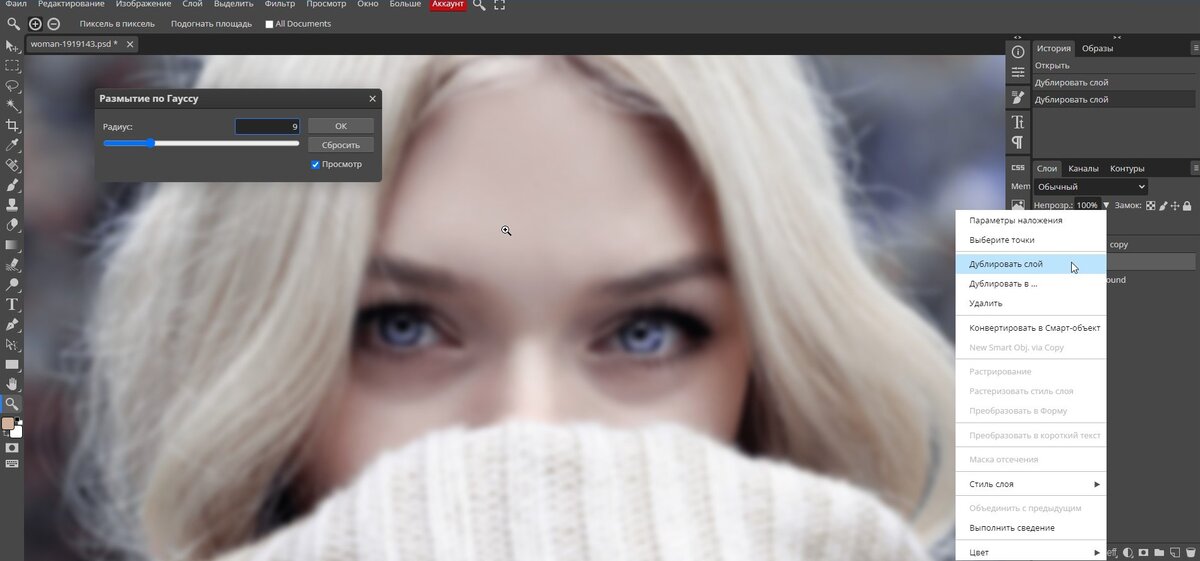Click OK in Gaussian Blur dialog
The image size is (1200, 561).
tap(341, 126)
